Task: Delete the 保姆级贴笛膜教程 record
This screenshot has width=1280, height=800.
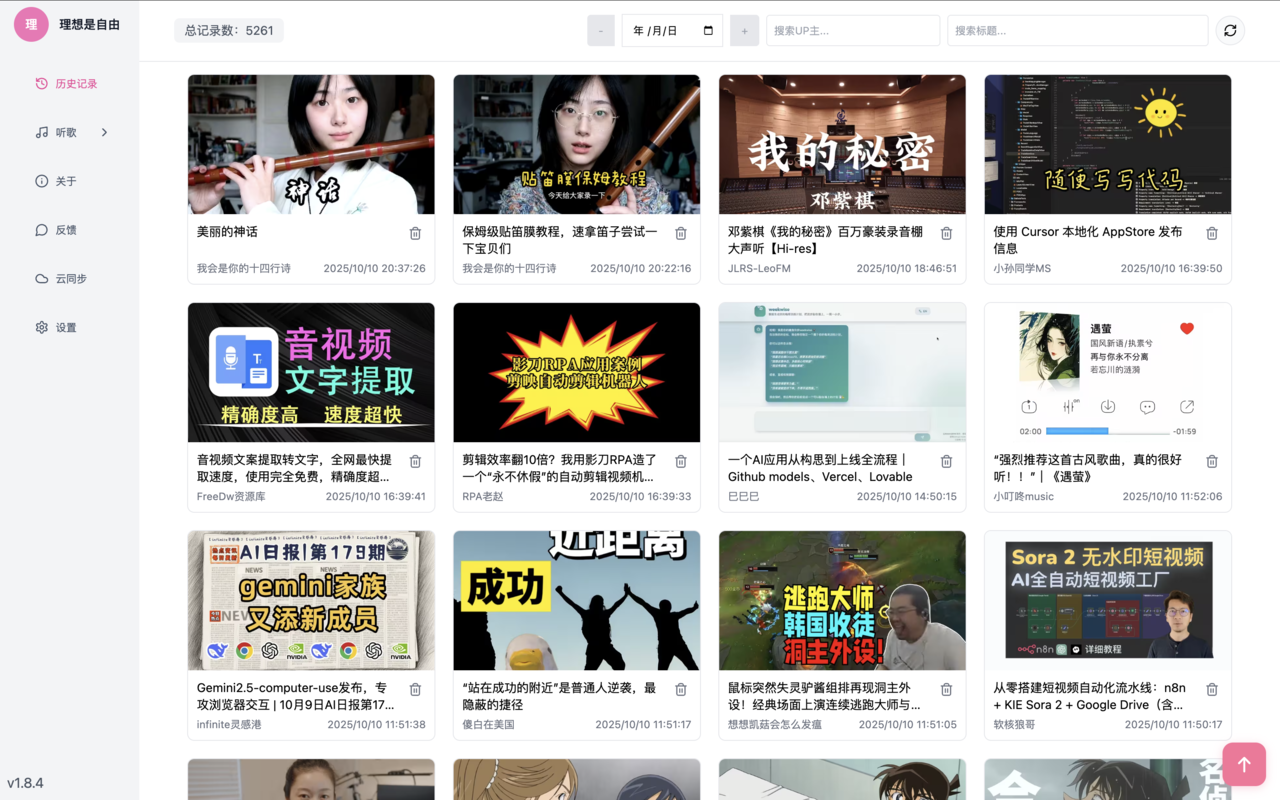Action: [x=681, y=233]
